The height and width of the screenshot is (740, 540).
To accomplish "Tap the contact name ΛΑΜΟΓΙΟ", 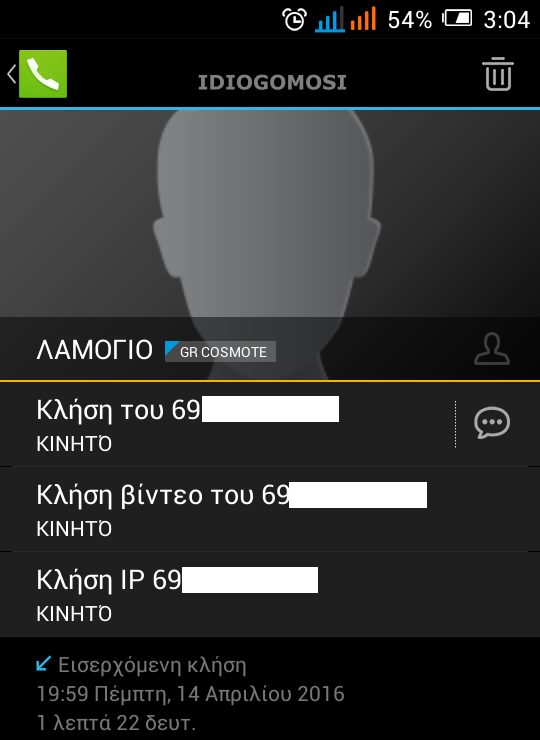I will click(94, 350).
